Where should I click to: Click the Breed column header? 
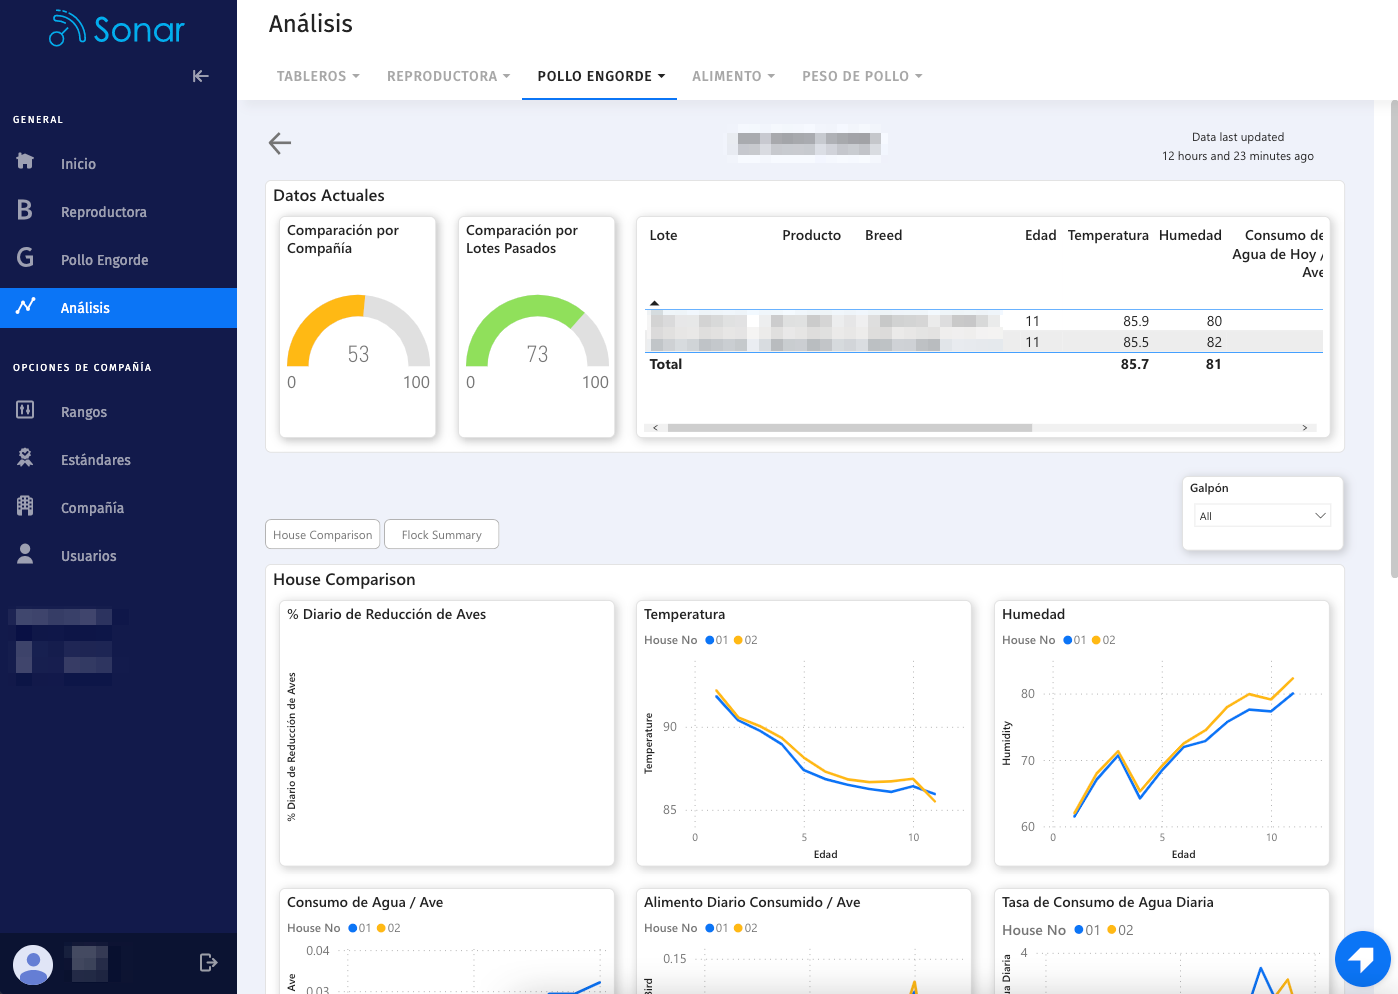tap(883, 235)
